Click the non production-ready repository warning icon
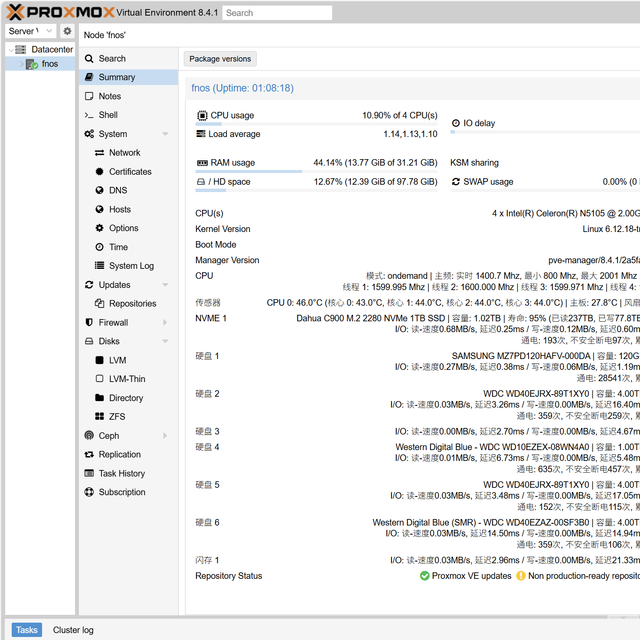The height and width of the screenshot is (640, 640). [521, 576]
